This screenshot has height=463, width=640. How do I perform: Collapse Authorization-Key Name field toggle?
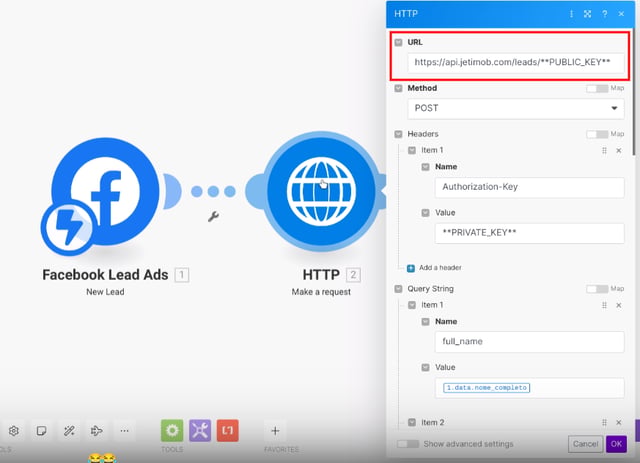(x=425, y=167)
